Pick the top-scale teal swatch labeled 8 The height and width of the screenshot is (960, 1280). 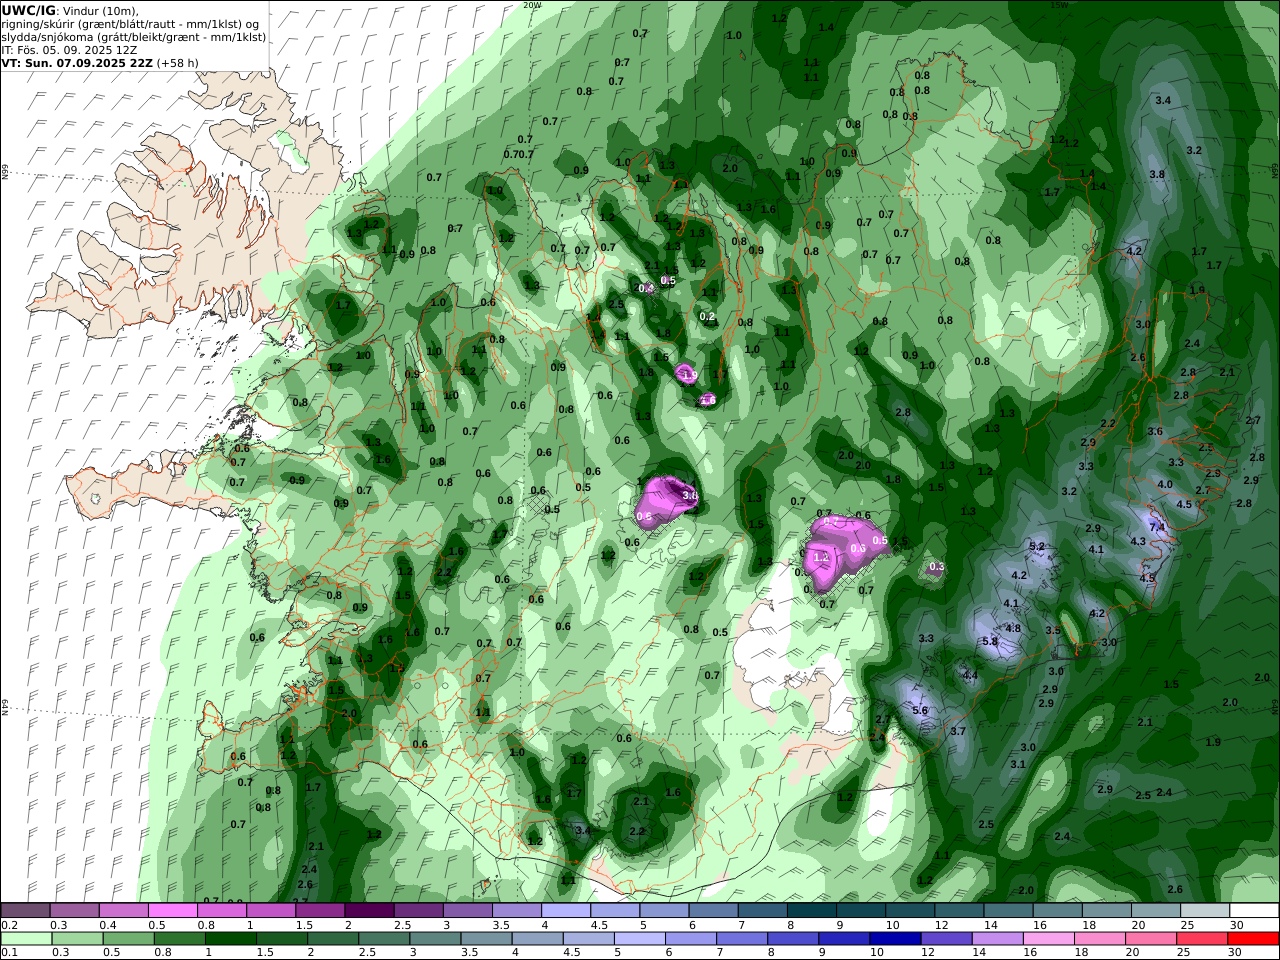click(812, 911)
